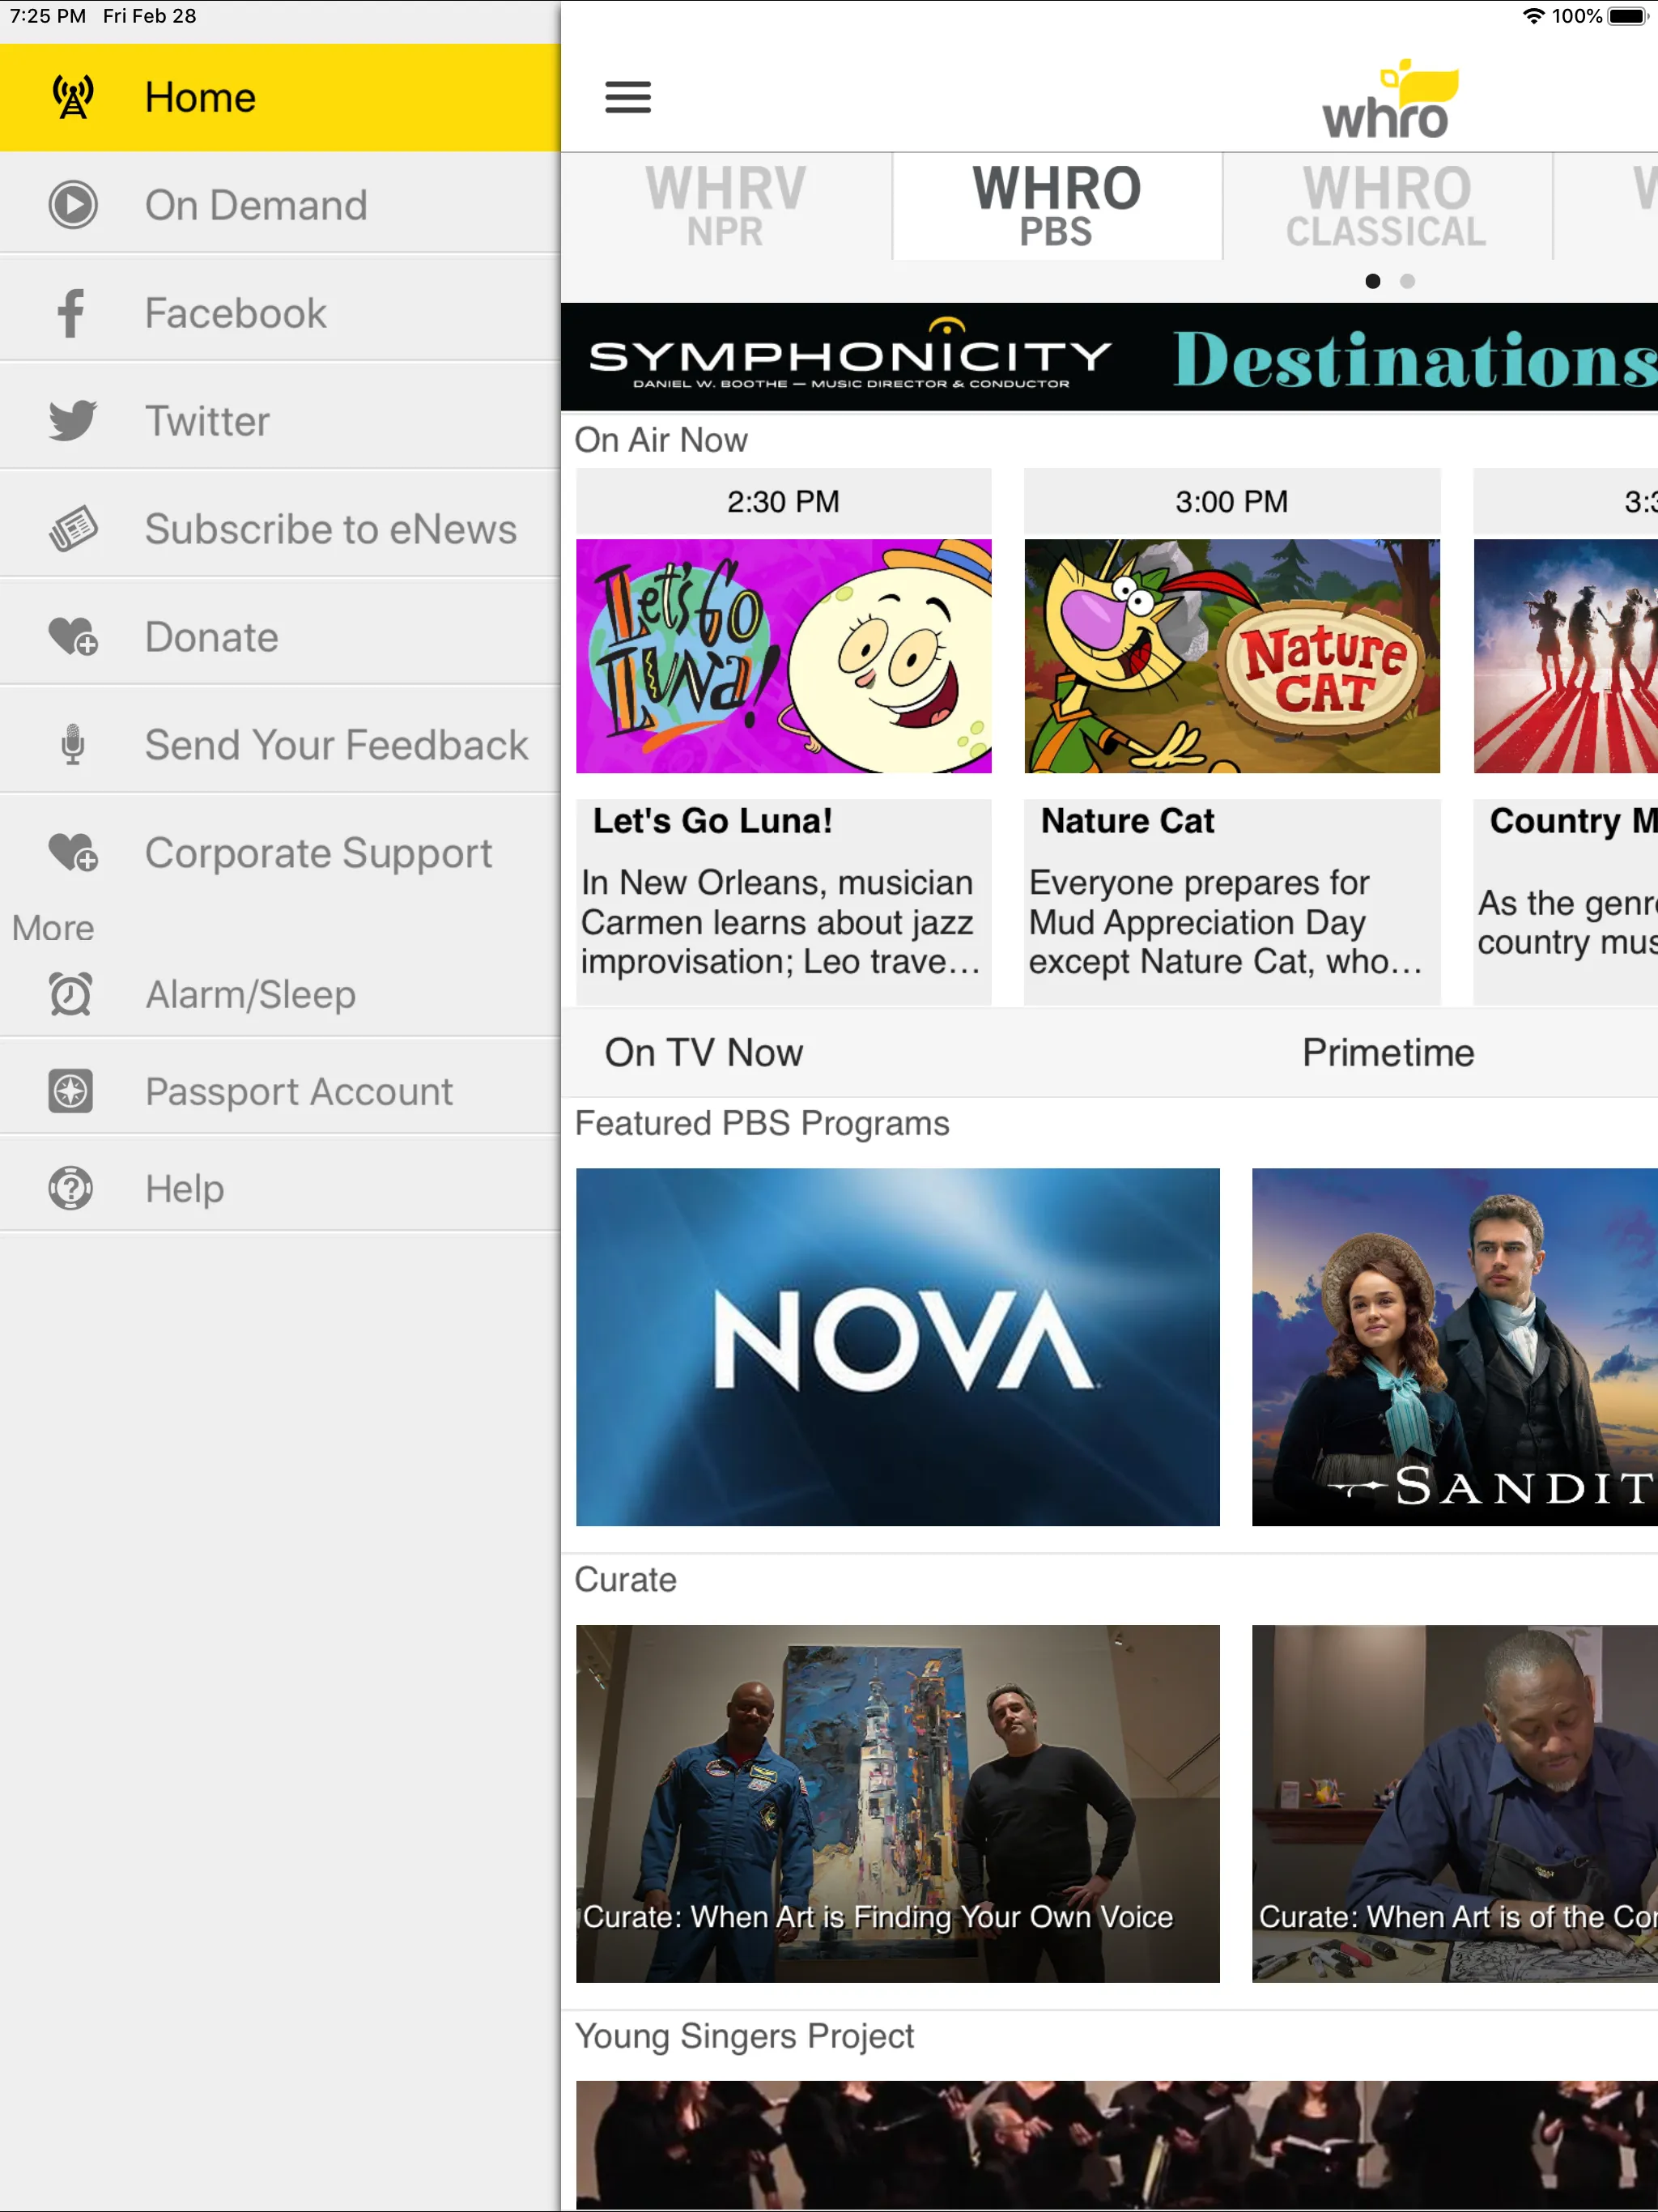This screenshot has width=1658, height=2212.
Task: Click the Donate heart-plus icon
Action: (x=70, y=636)
